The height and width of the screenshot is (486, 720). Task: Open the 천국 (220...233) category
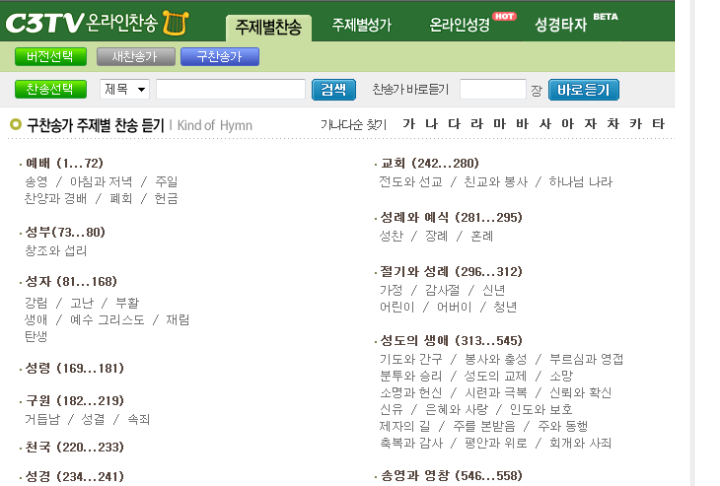74,447
